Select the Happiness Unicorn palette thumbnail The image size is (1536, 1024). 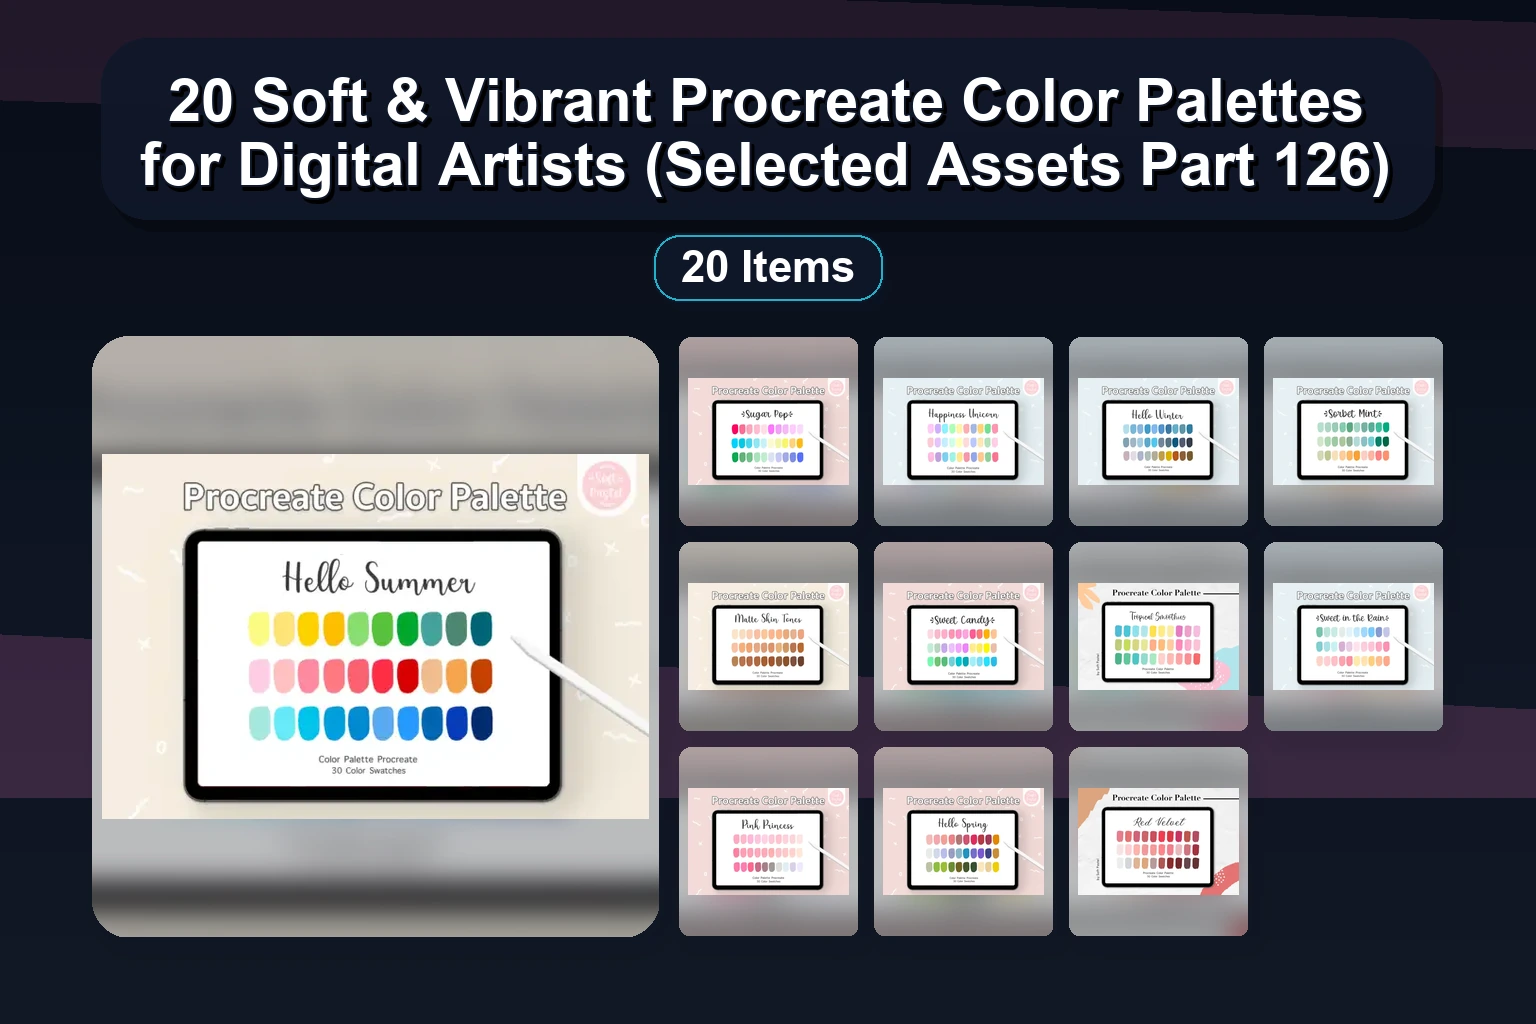pos(963,431)
